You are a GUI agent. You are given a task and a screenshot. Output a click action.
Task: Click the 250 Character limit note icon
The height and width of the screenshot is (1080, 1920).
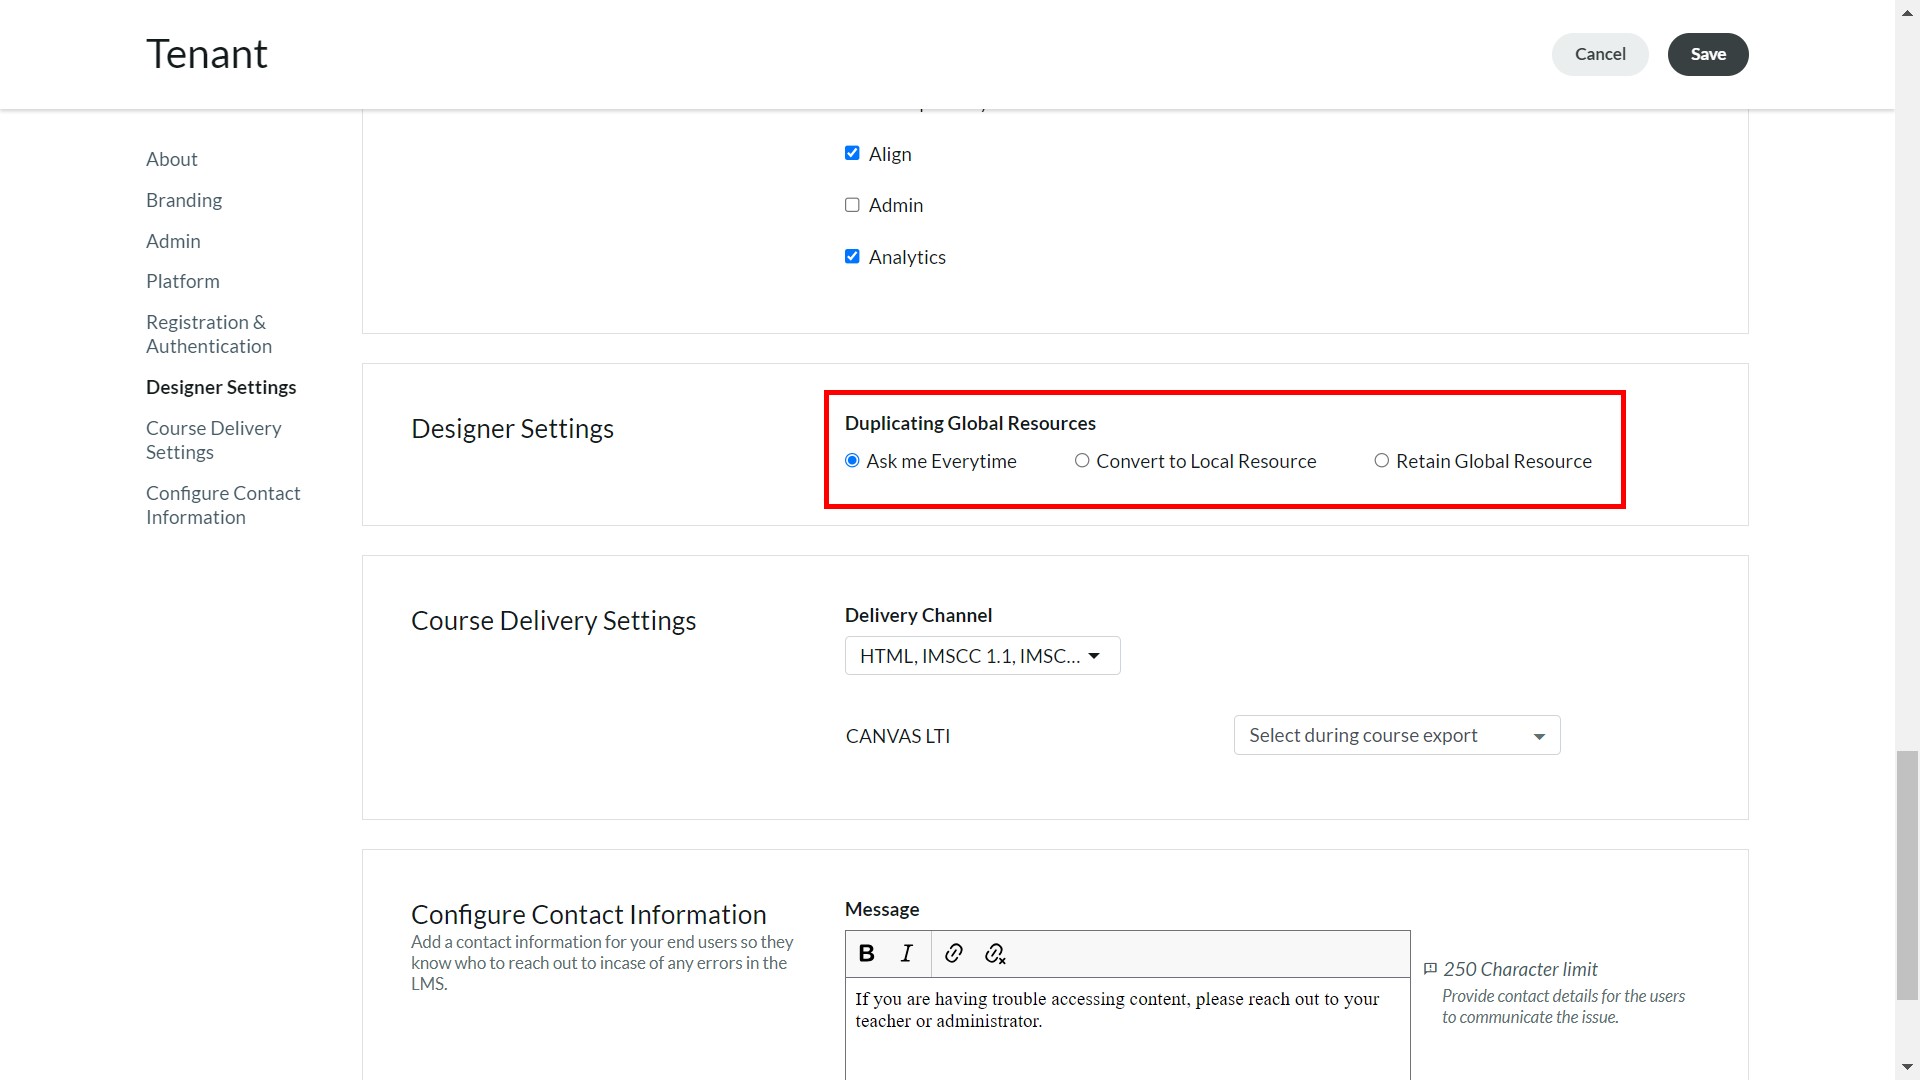(1430, 969)
